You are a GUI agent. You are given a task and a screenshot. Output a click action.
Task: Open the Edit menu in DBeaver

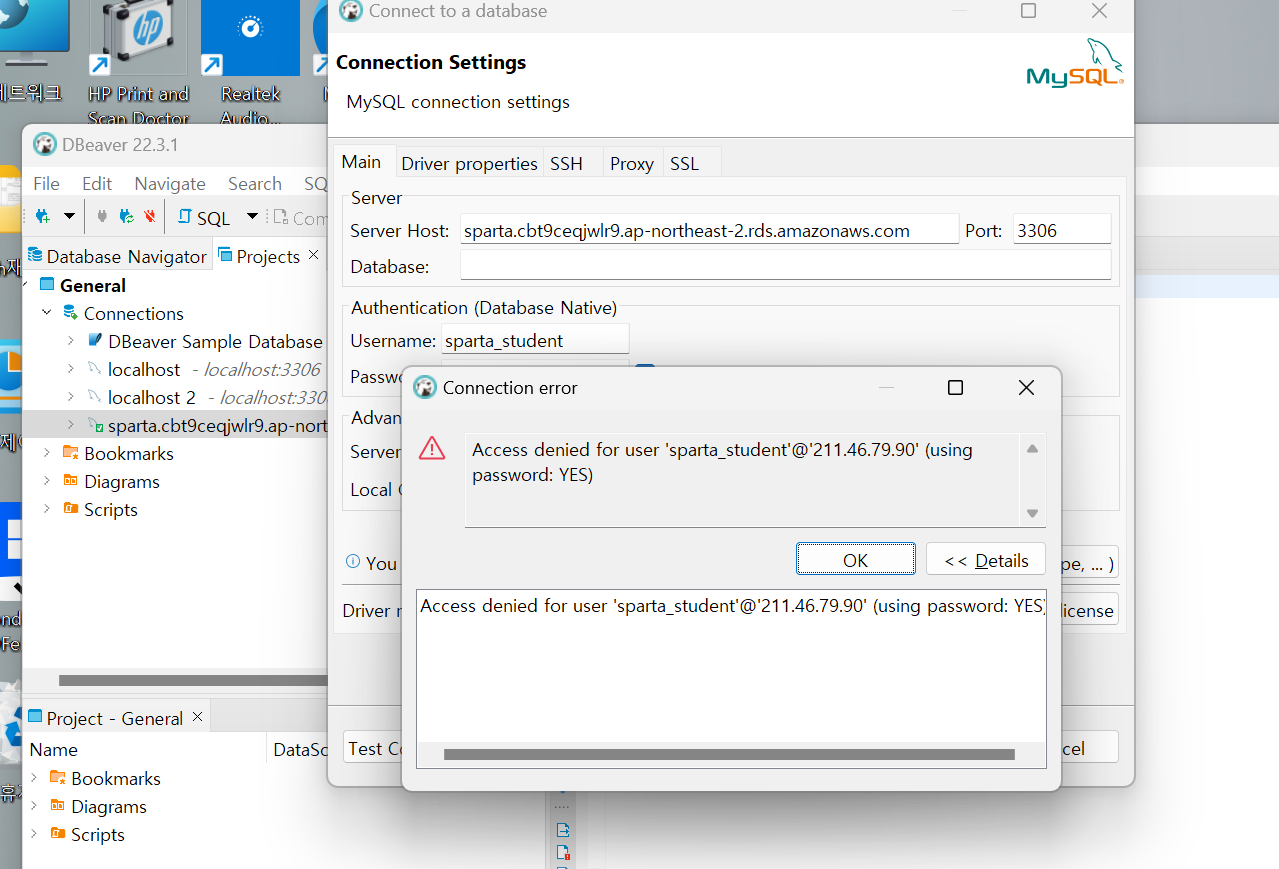[97, 184]
